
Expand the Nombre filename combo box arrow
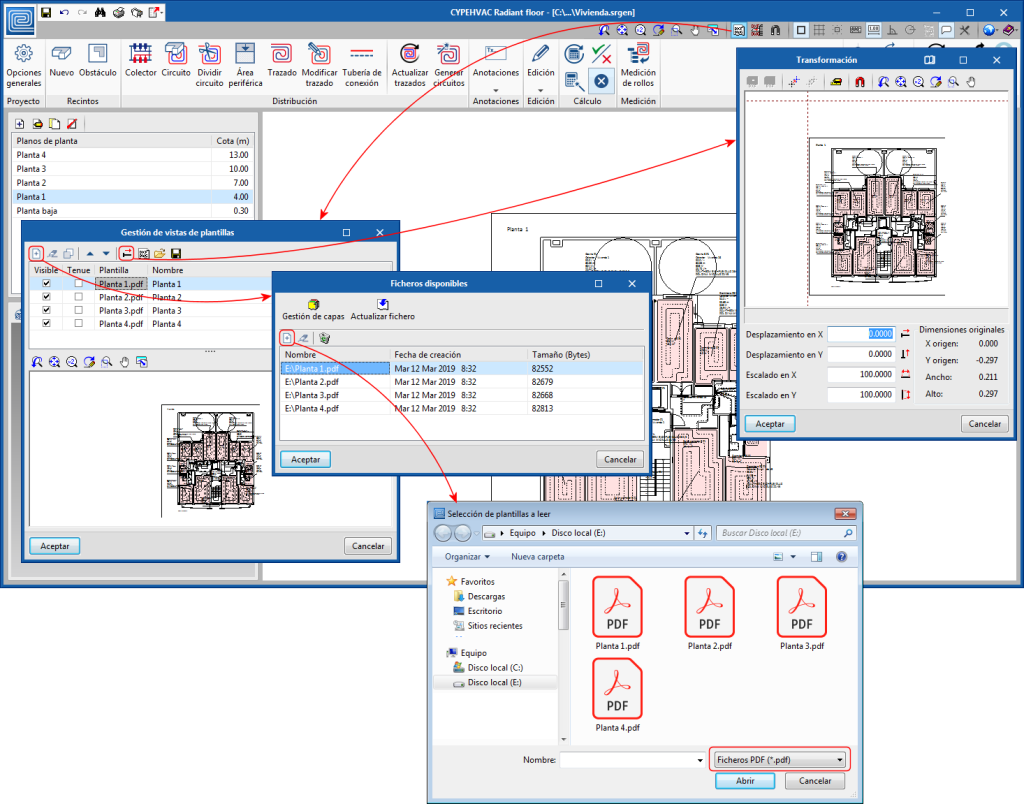(x=700, y=760)
